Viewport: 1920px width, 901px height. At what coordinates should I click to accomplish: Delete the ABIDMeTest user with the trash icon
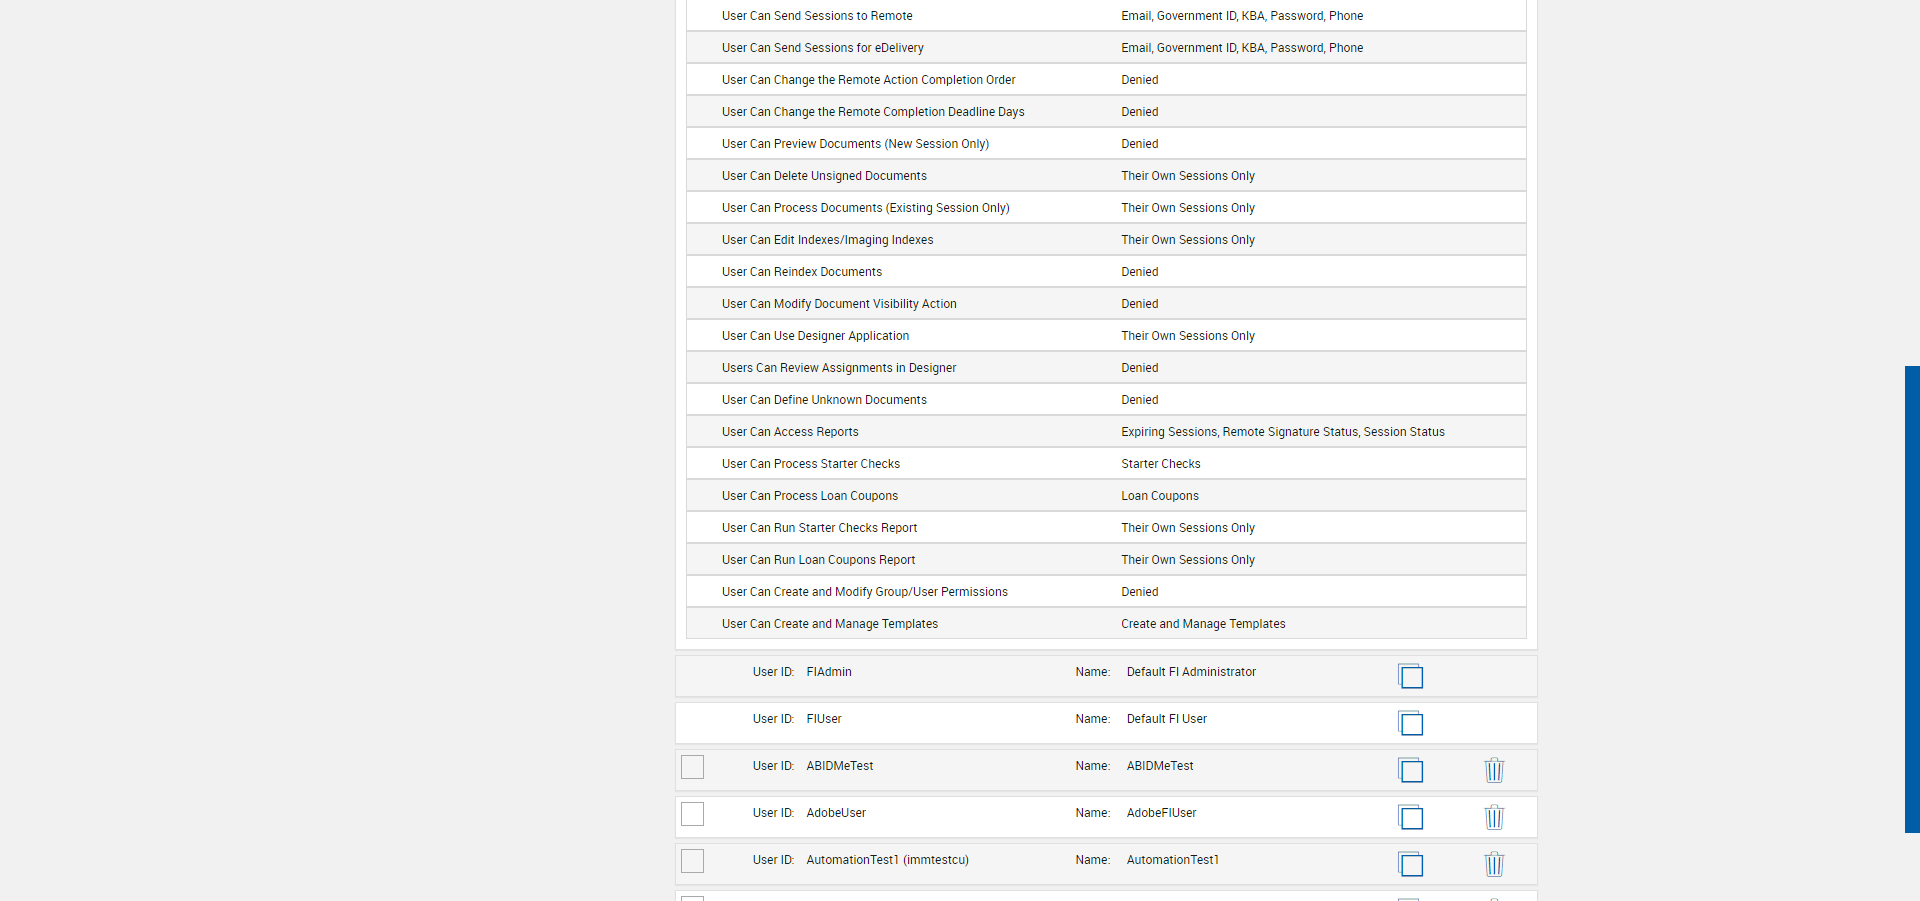(x=1494, y=770)
